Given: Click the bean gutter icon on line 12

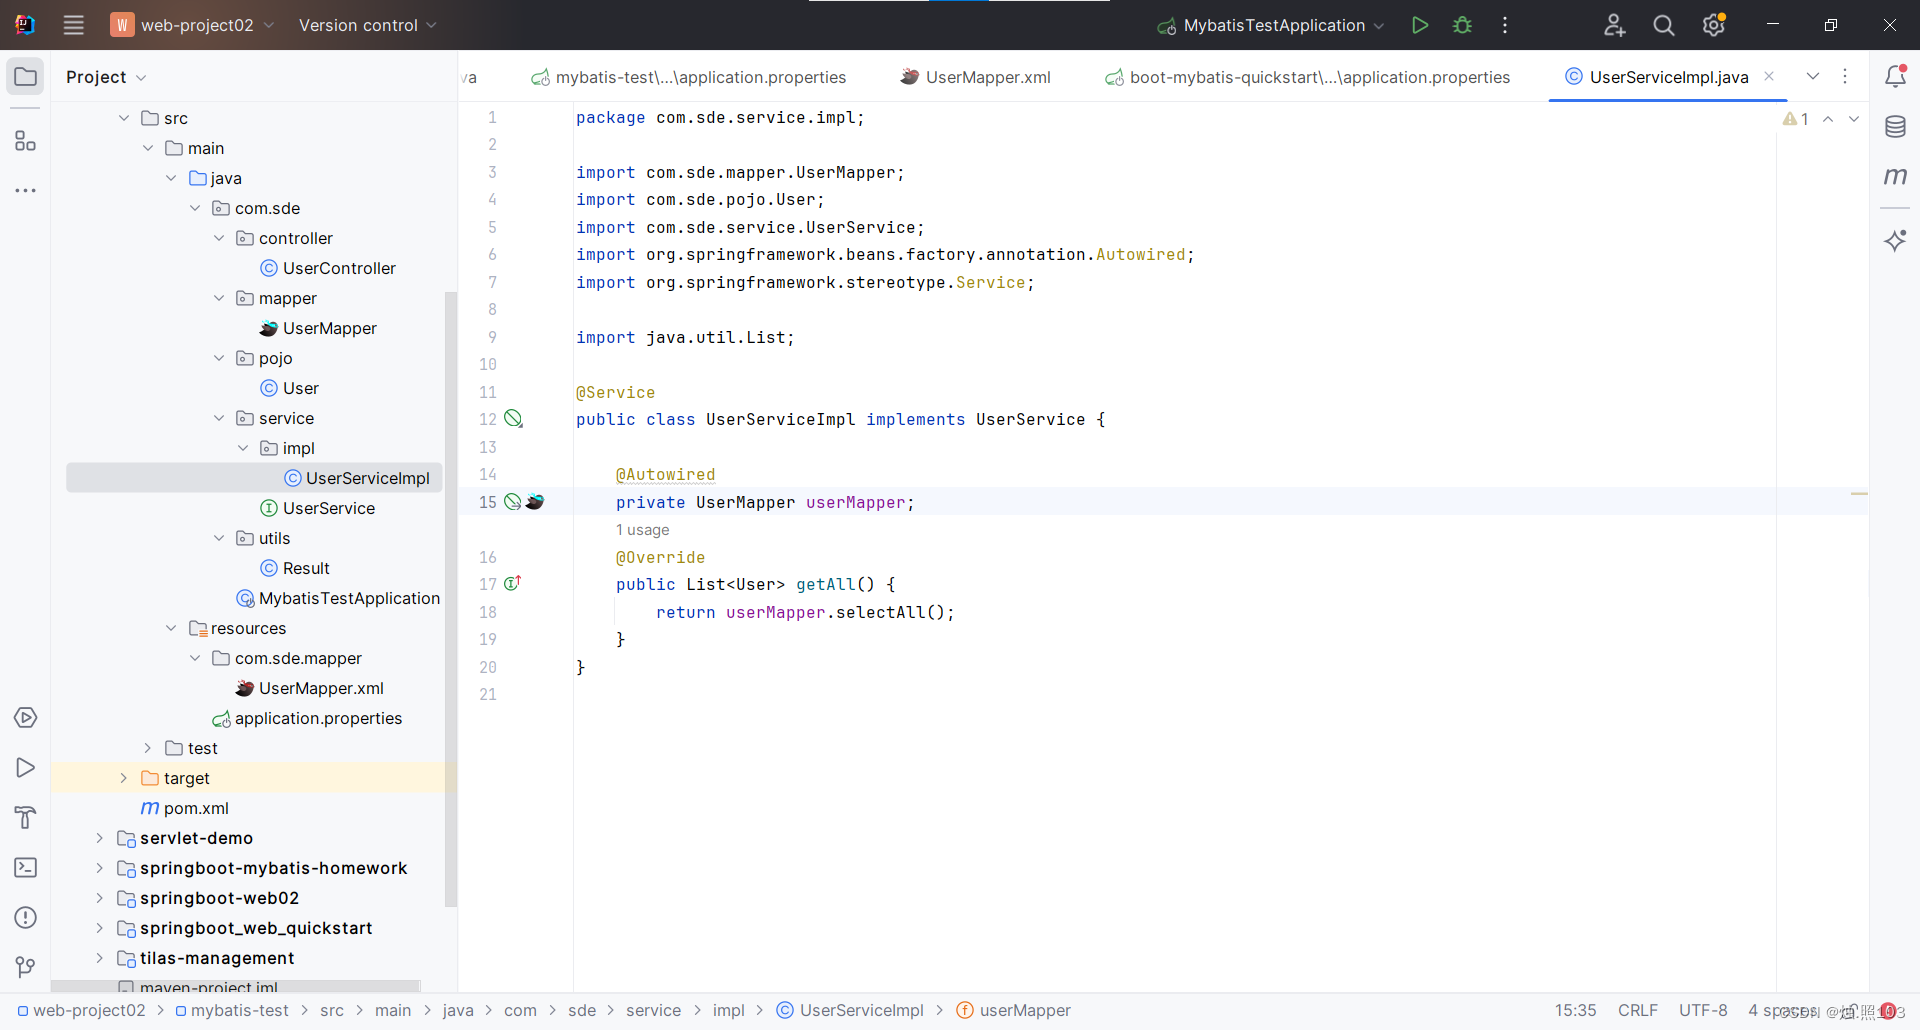Looking at the screenshot, I should point(513,419).
